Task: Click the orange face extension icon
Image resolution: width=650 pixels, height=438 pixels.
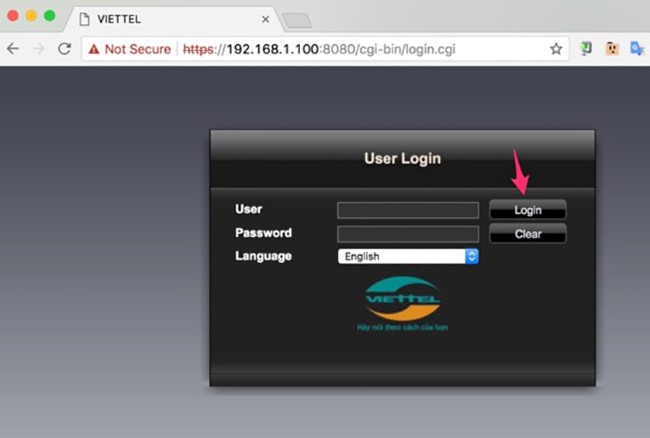Action: [x=611, y=48]
